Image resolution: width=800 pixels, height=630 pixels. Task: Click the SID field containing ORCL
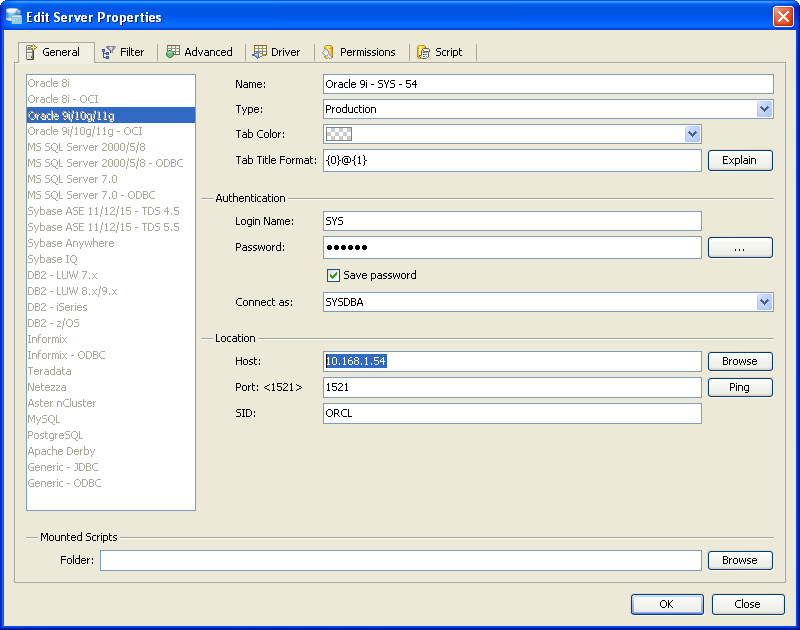[x=512, y=413]
